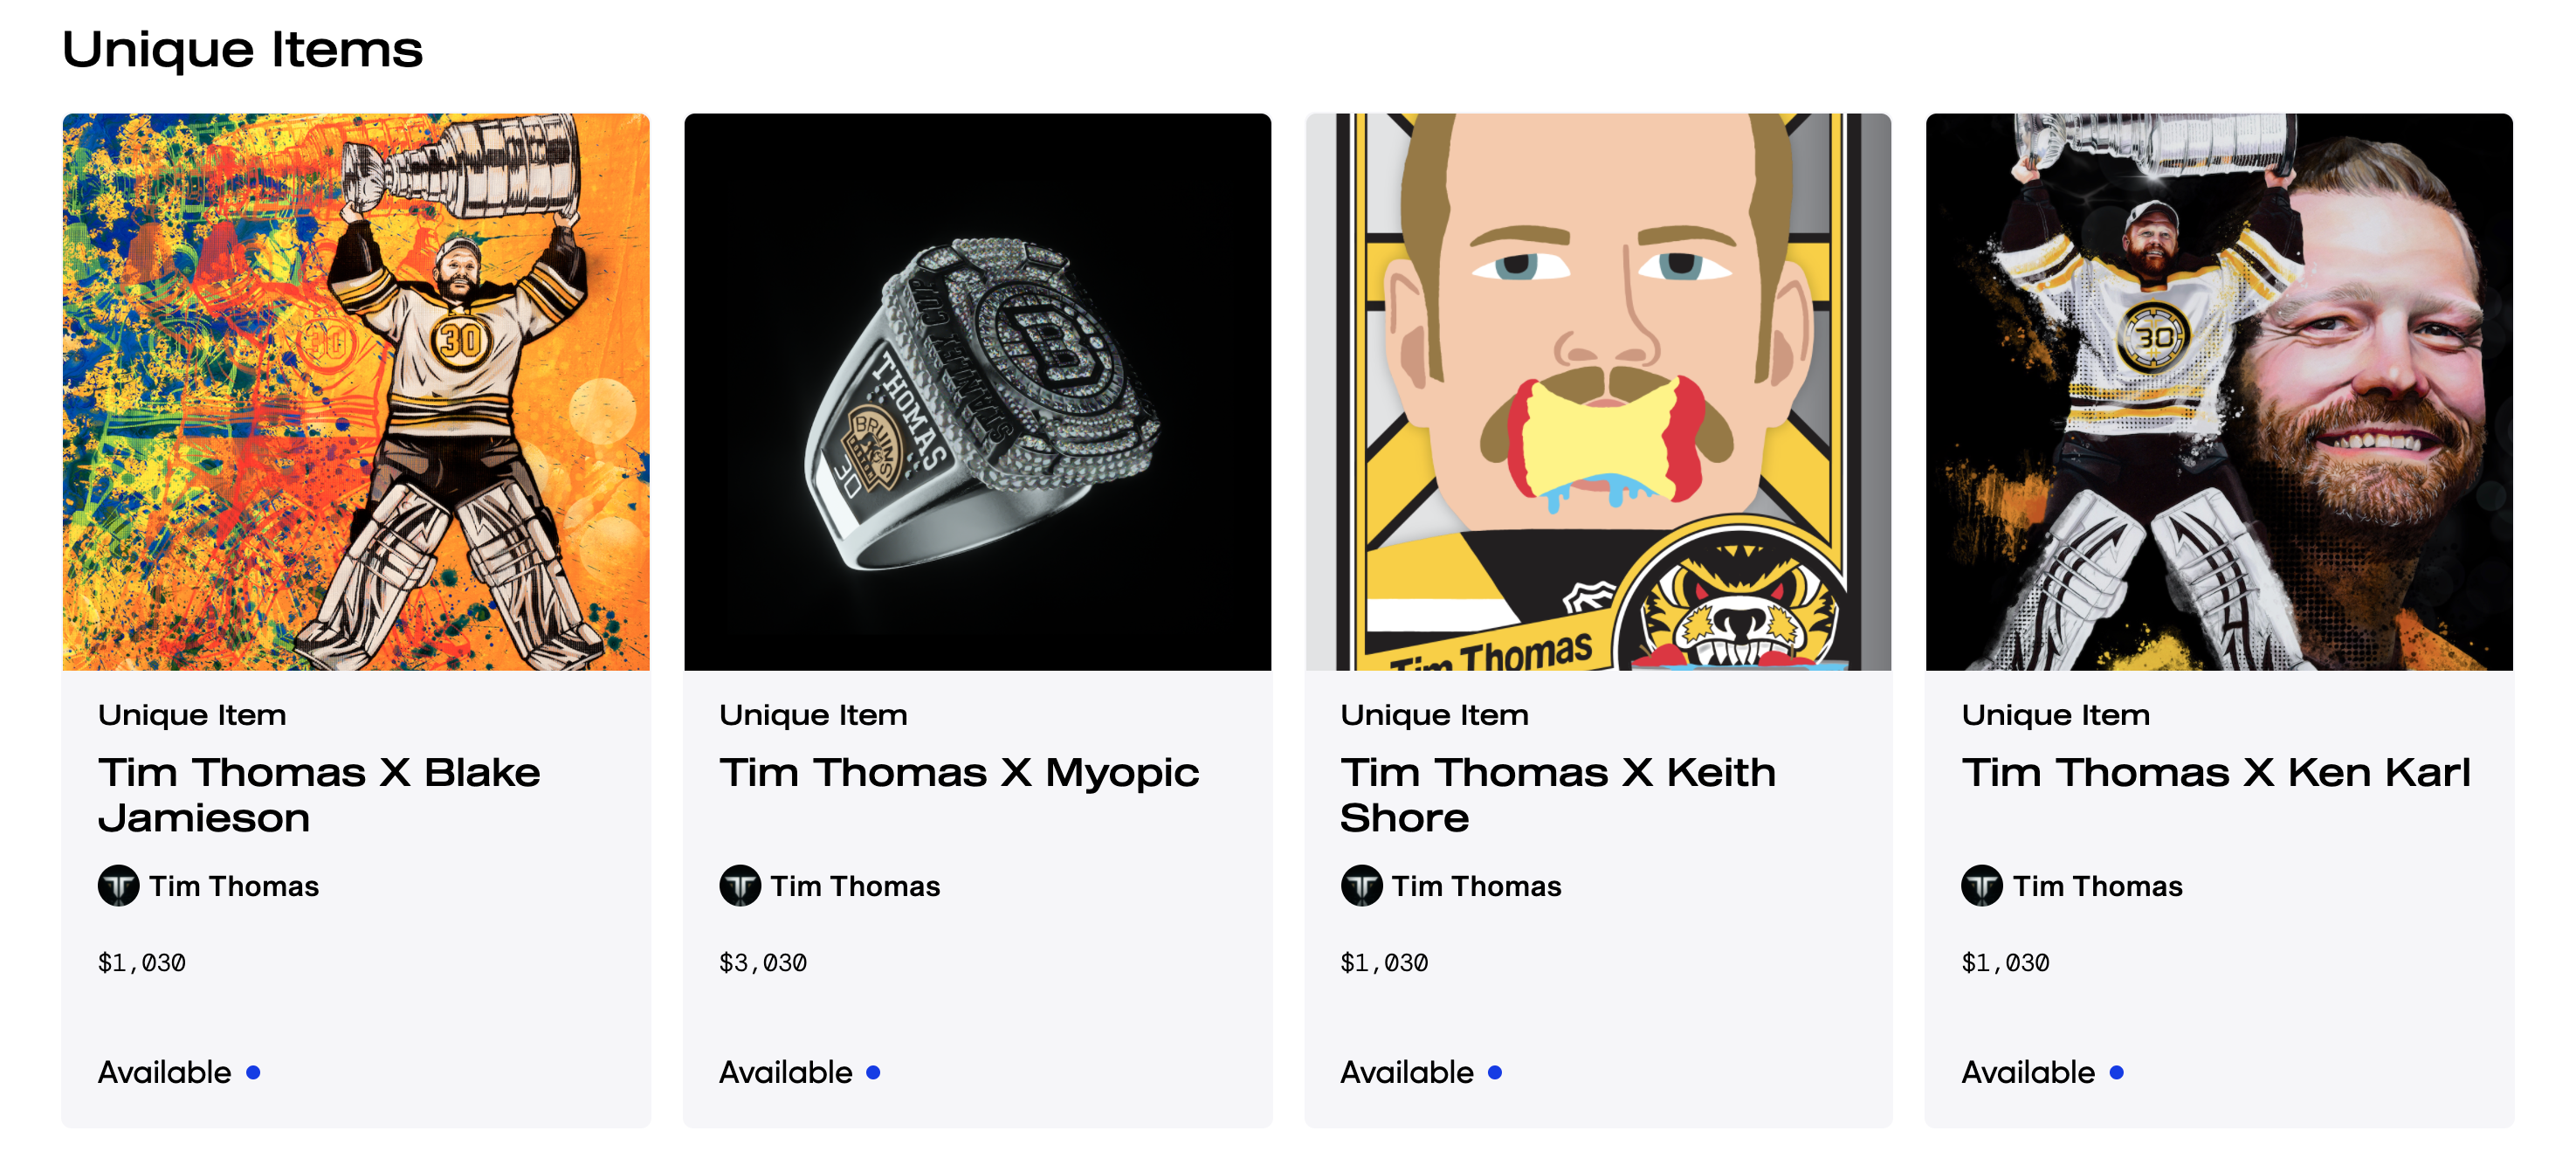The height and width of the screenshot is (1172, 2576).
Task: Open "Tim Thomas X Myopic" title
Action: (959, 773)
